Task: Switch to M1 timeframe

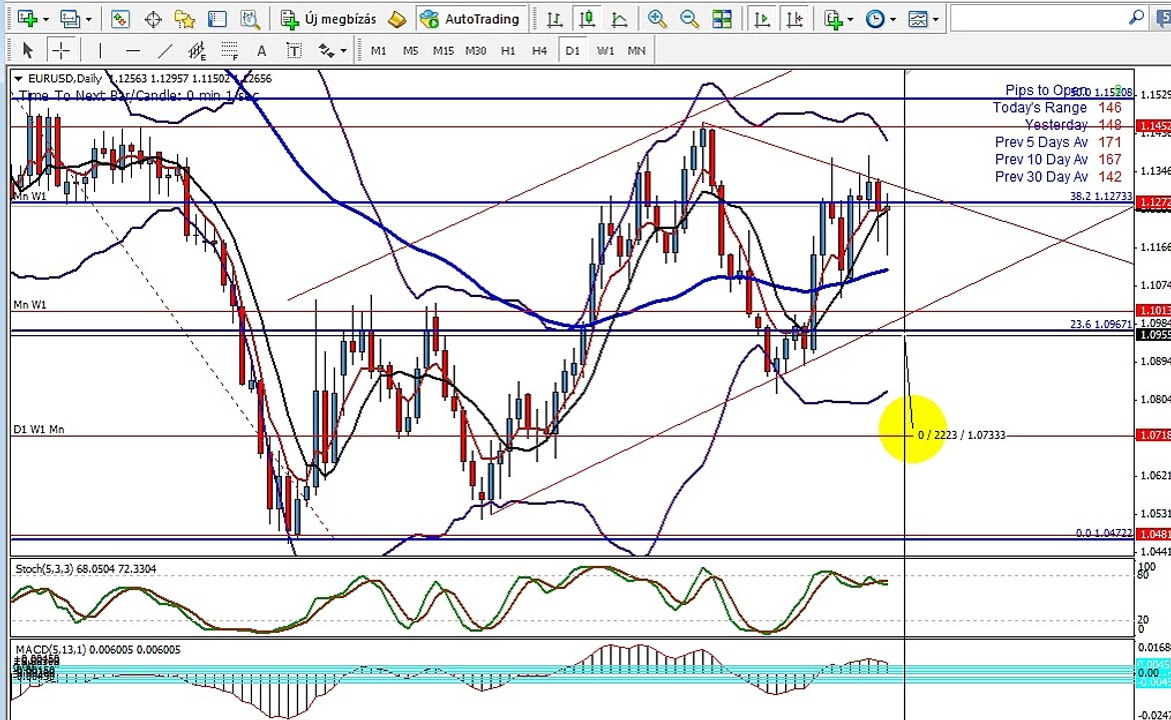Action: point(379,51)
